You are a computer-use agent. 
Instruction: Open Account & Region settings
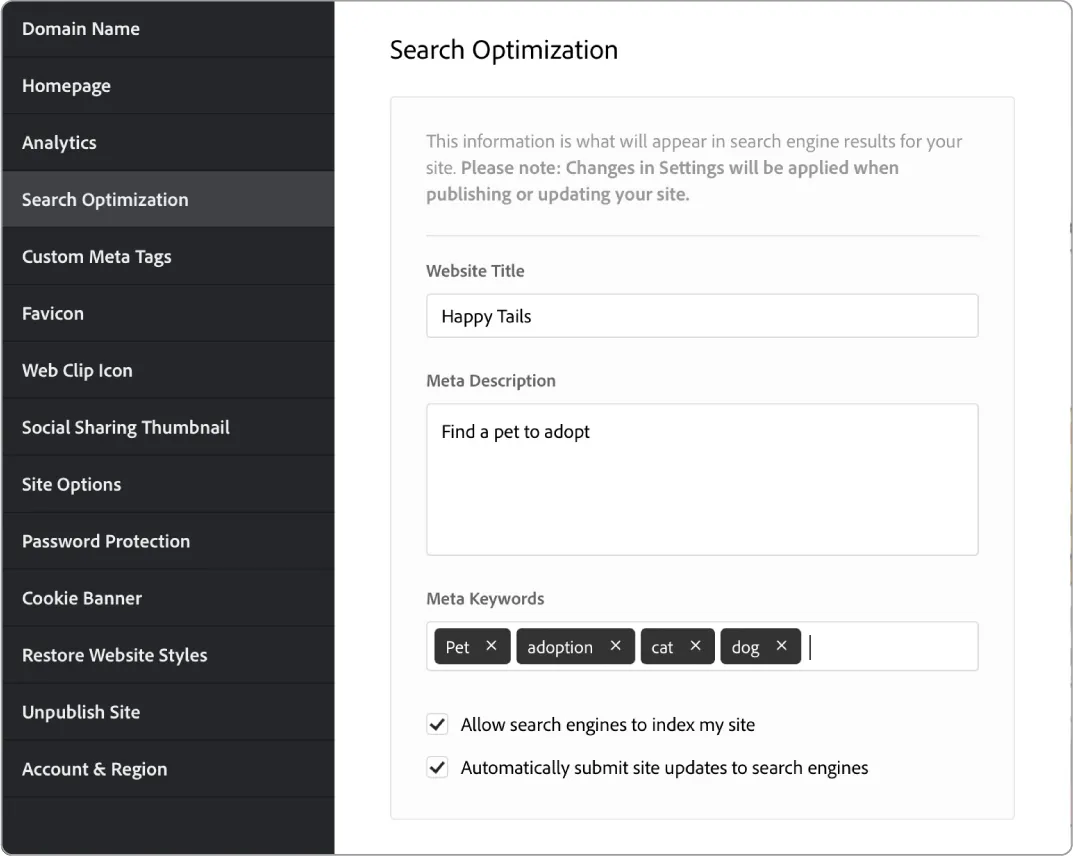[x=94, y=769]
